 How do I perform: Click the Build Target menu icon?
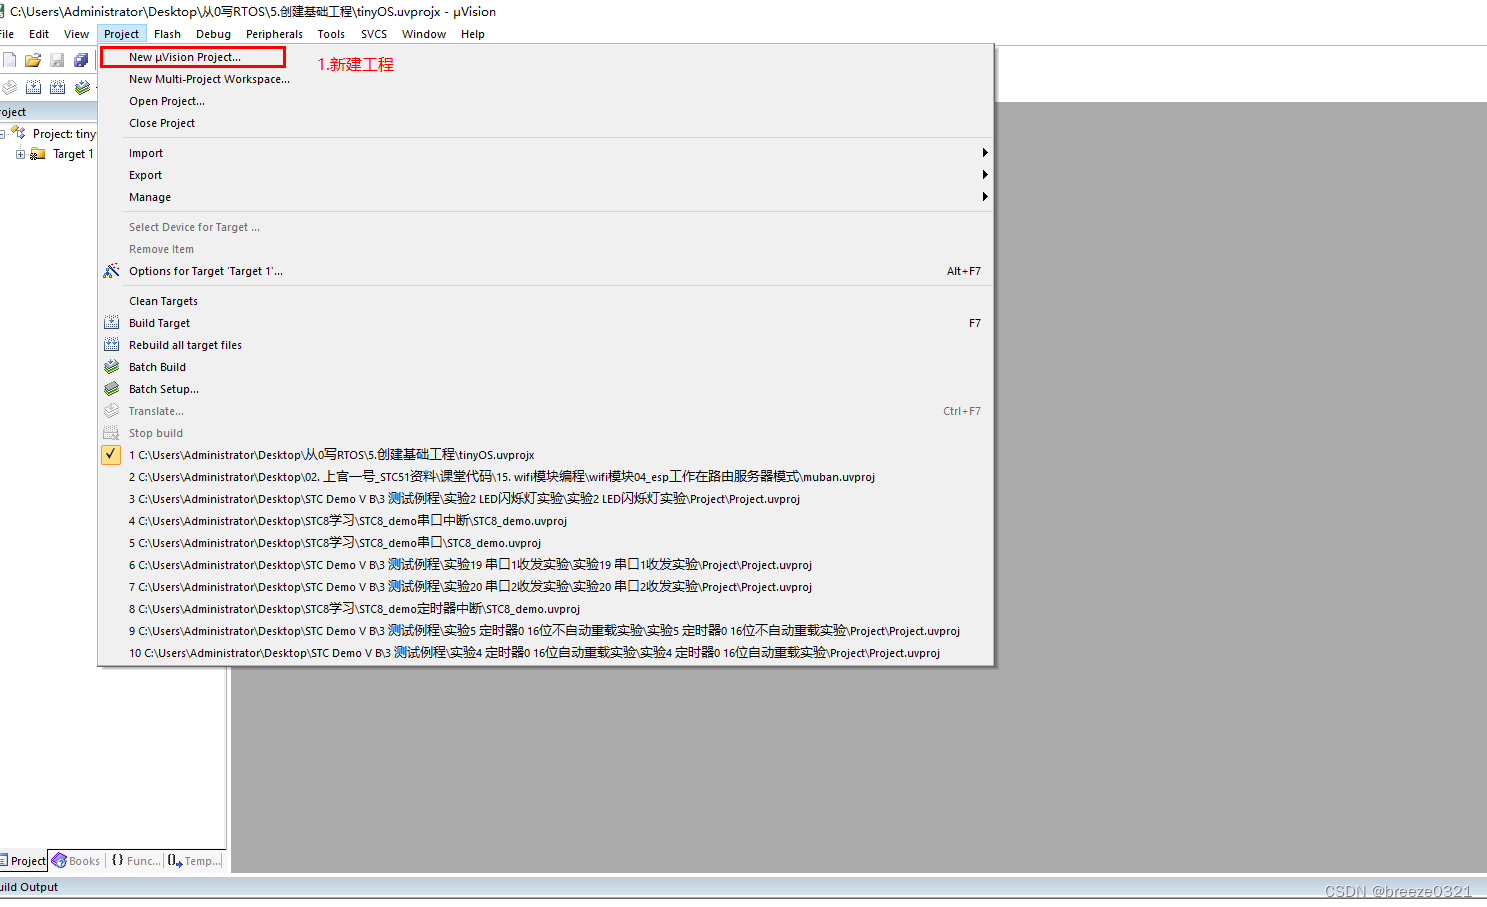[111, 323]
